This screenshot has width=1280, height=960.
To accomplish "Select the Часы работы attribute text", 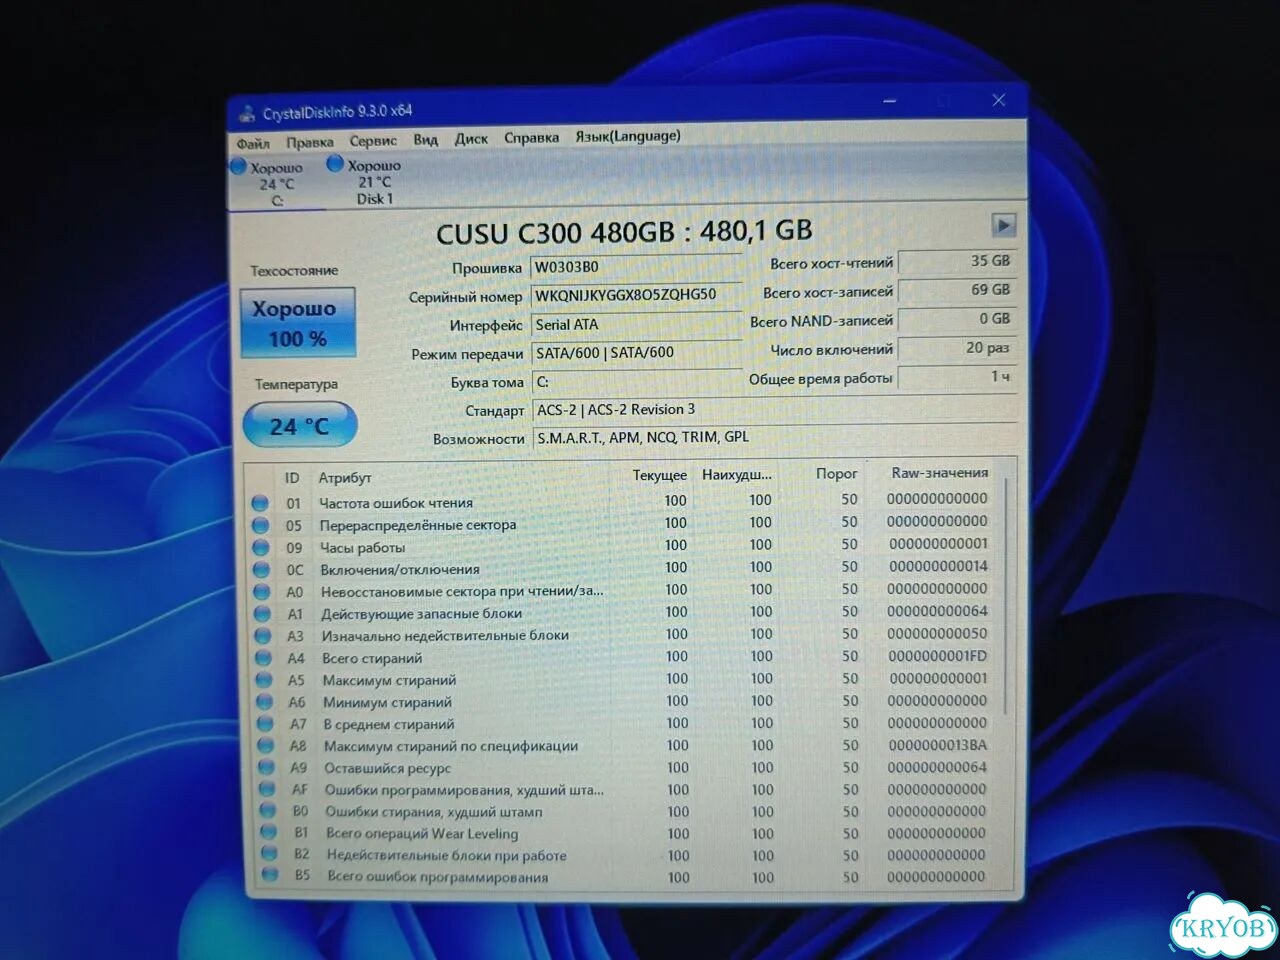I will (x=362, y=548).
